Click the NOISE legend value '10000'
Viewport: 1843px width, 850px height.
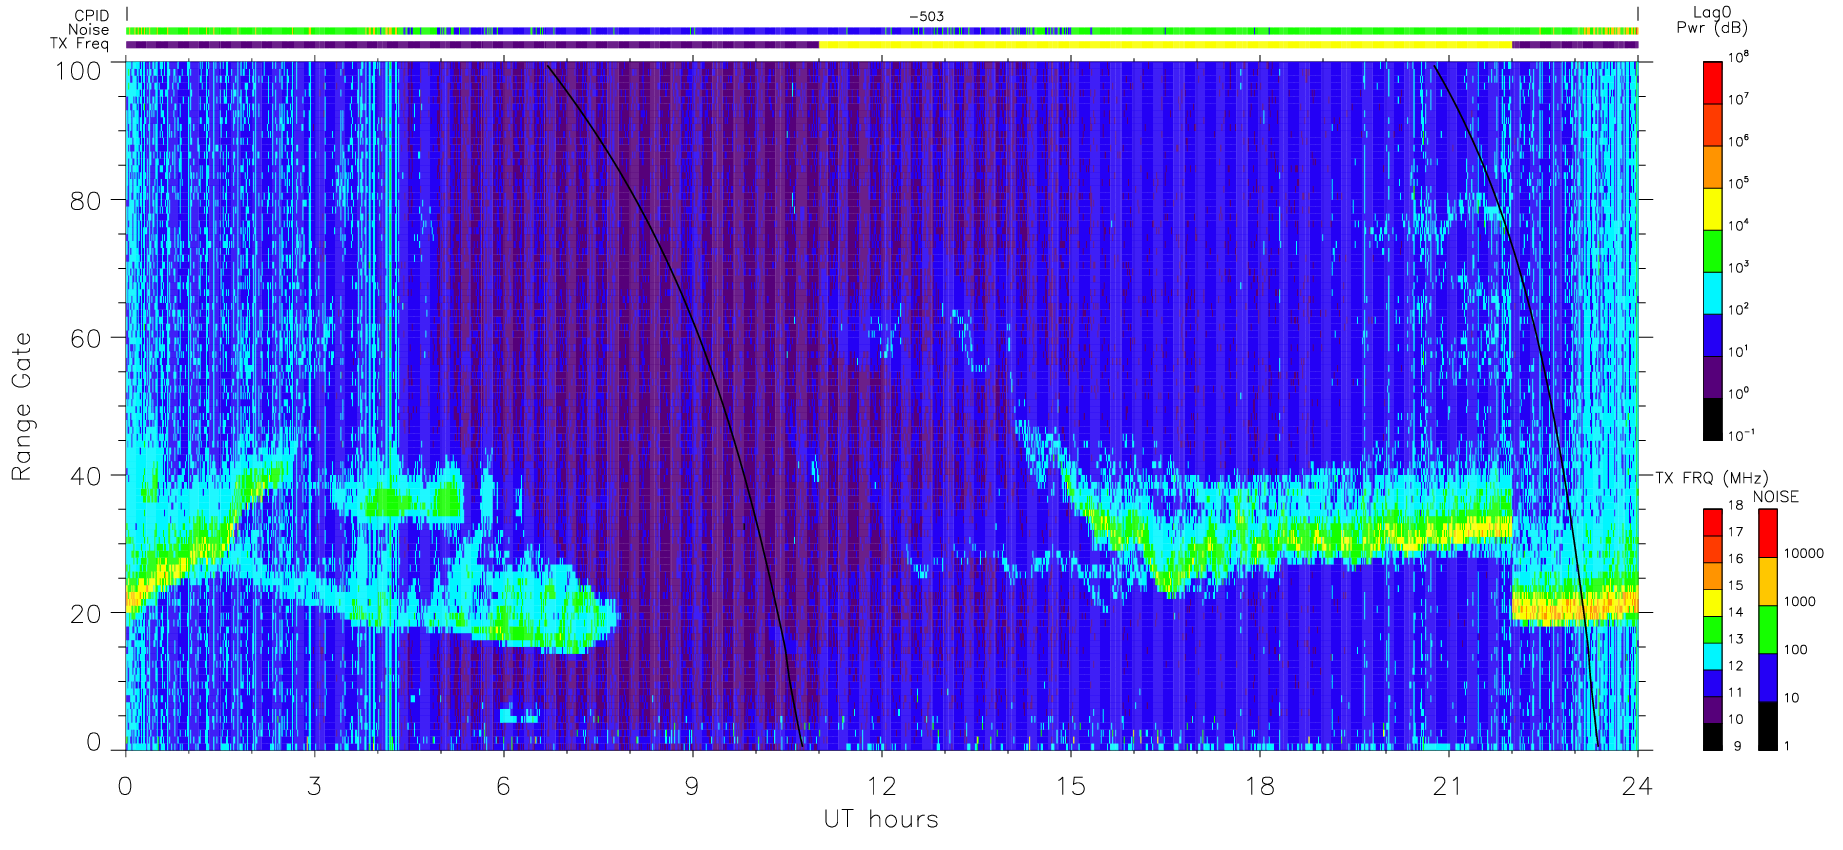point(1803,553)
